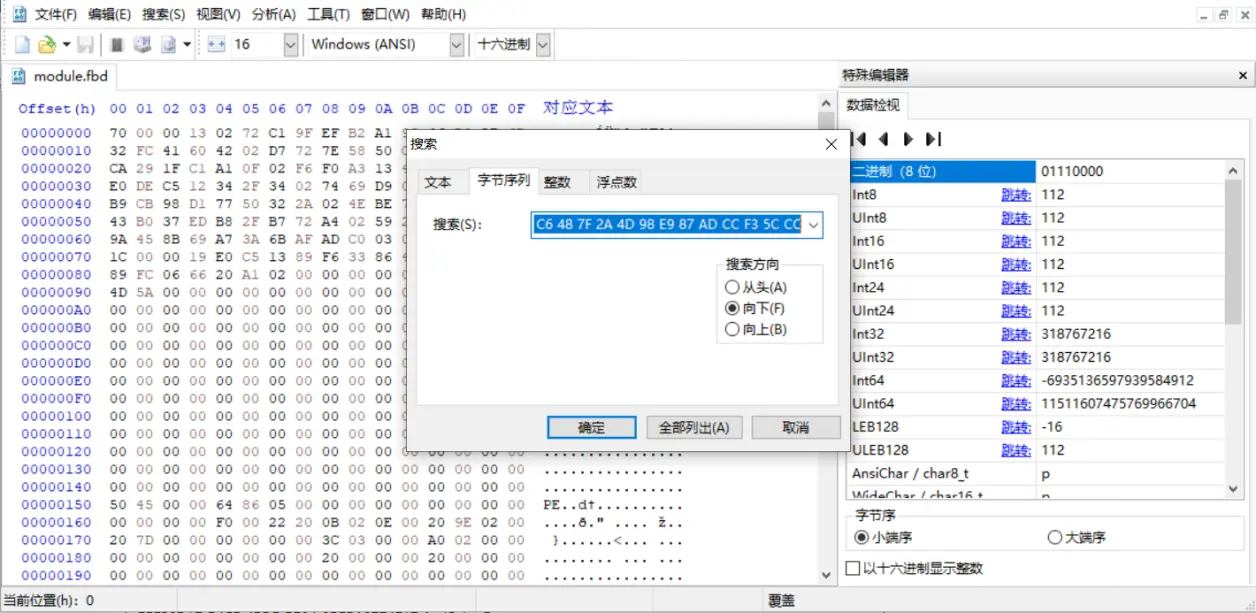Screen dimensions: 1256x613
Task: Click 跳转 link in the Int24 row
Action: (1015, 288)
